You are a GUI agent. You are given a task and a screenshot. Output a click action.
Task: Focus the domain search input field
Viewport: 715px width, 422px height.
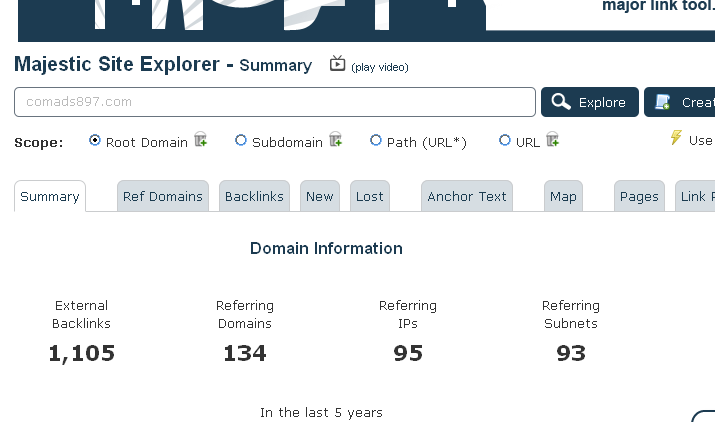pyautogui.click(x=275, y=102)
